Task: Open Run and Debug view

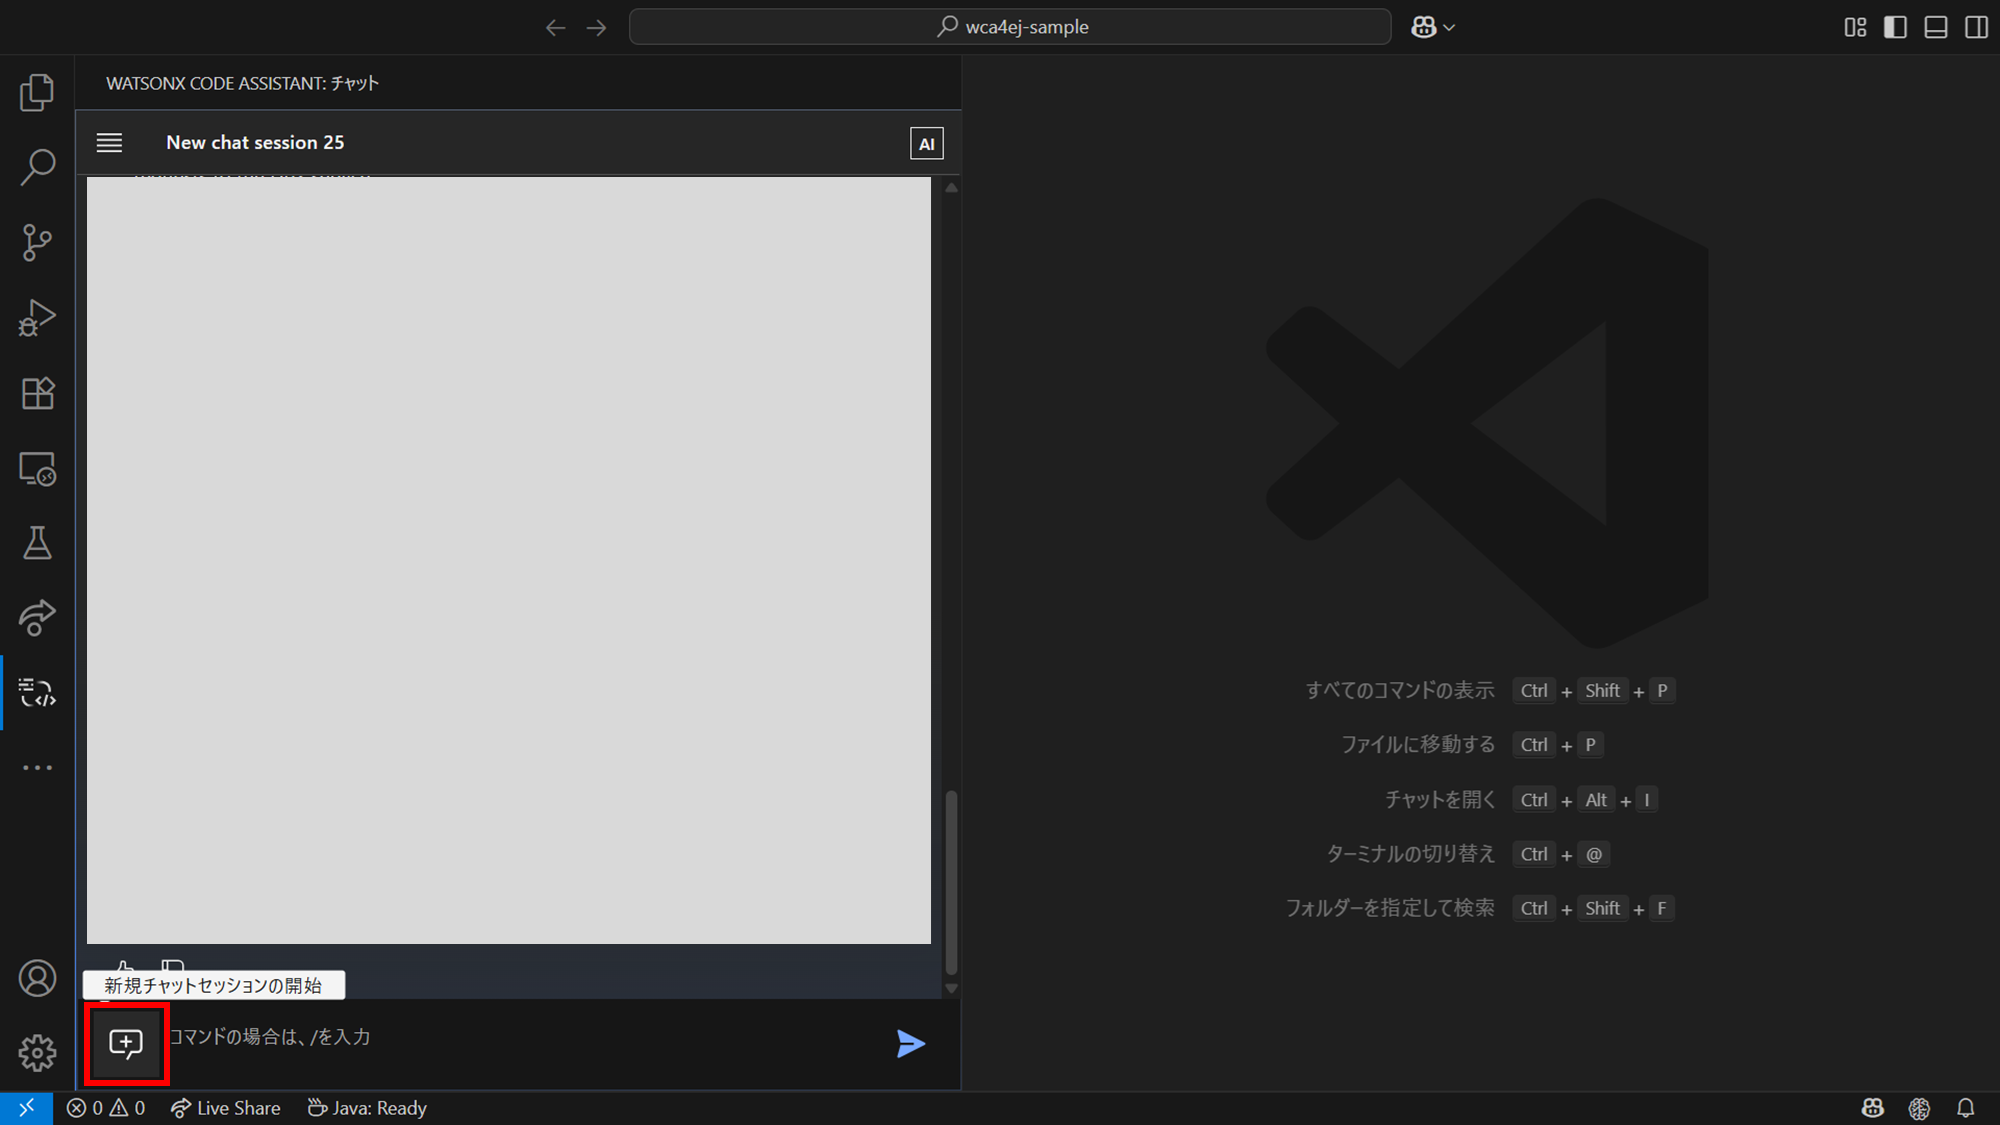Action: (37, 318)
